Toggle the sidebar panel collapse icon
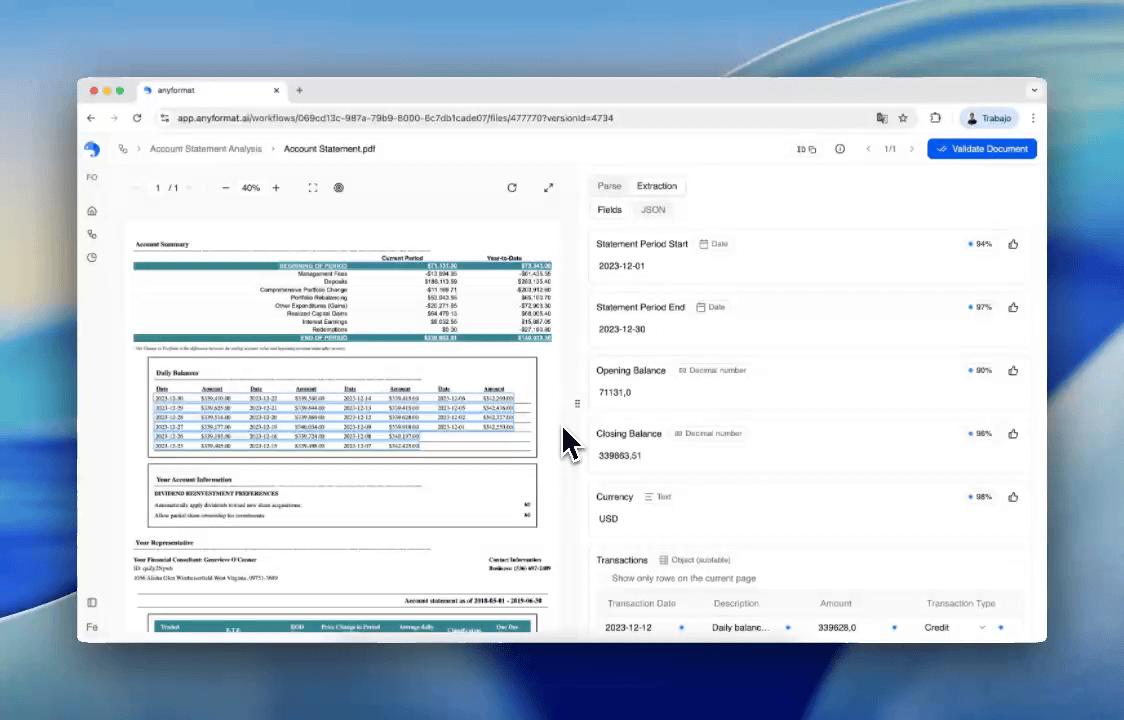The width and height of the screenshot is (1124, 720). (x=92, y=602)
